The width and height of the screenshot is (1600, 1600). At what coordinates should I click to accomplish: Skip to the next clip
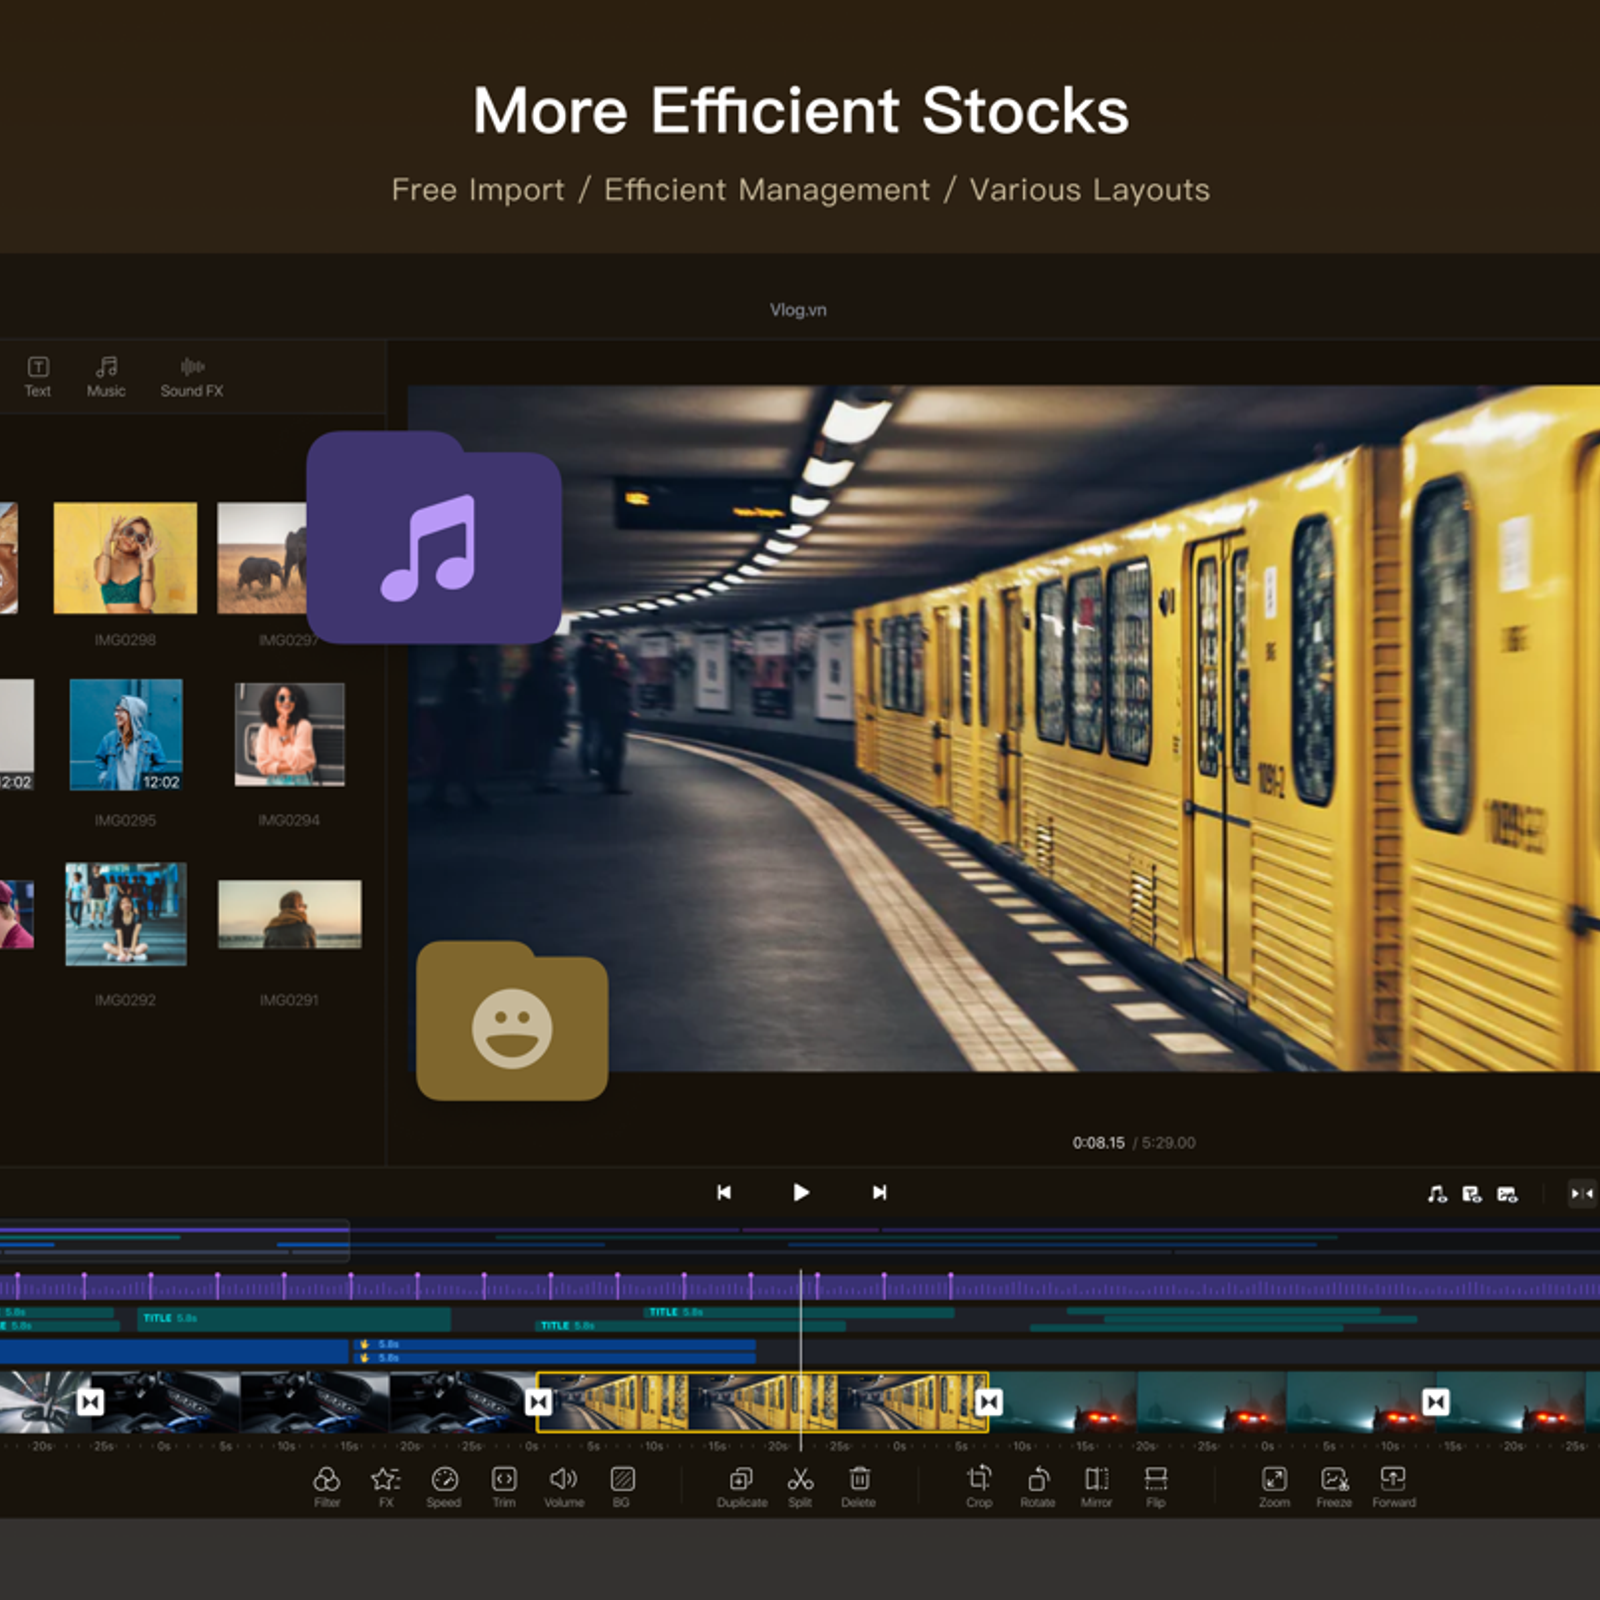coord(879,1192)
